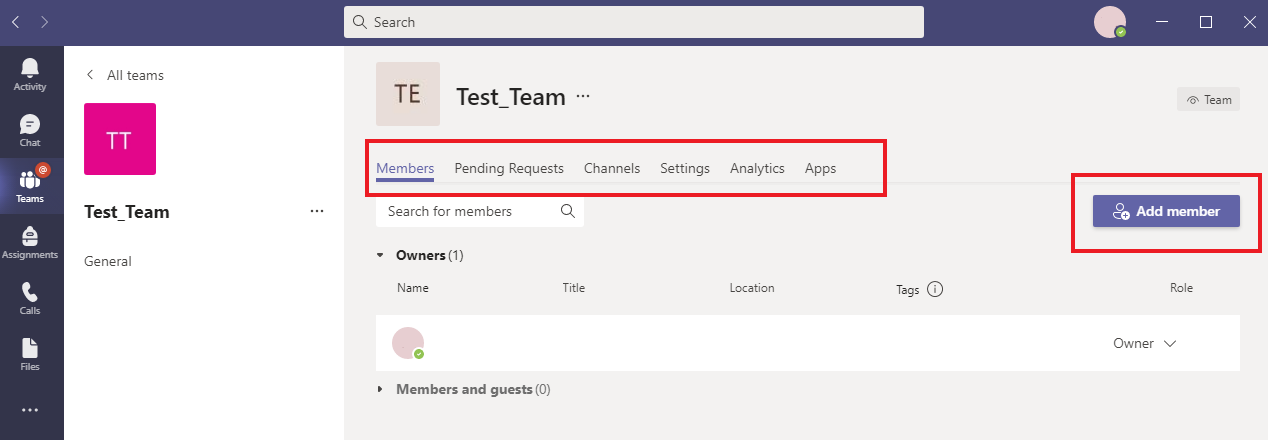Click the Add member button

click(x=1166, y=211)
